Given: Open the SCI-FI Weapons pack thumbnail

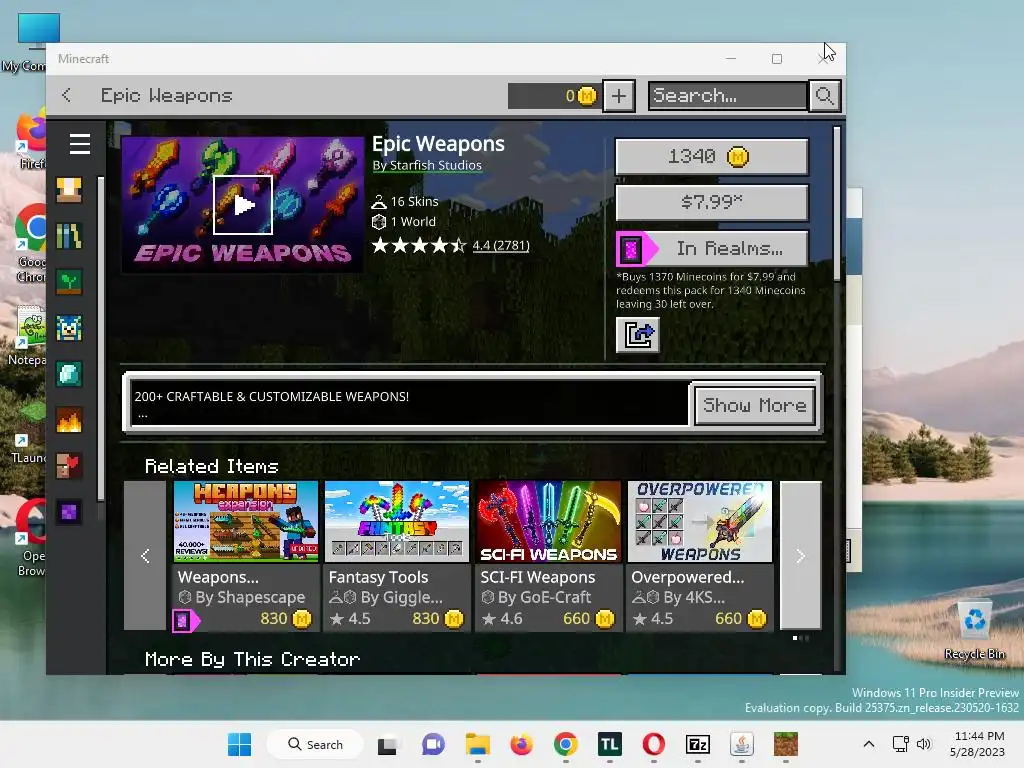Looking at the screenshot, I should (549, 522).
